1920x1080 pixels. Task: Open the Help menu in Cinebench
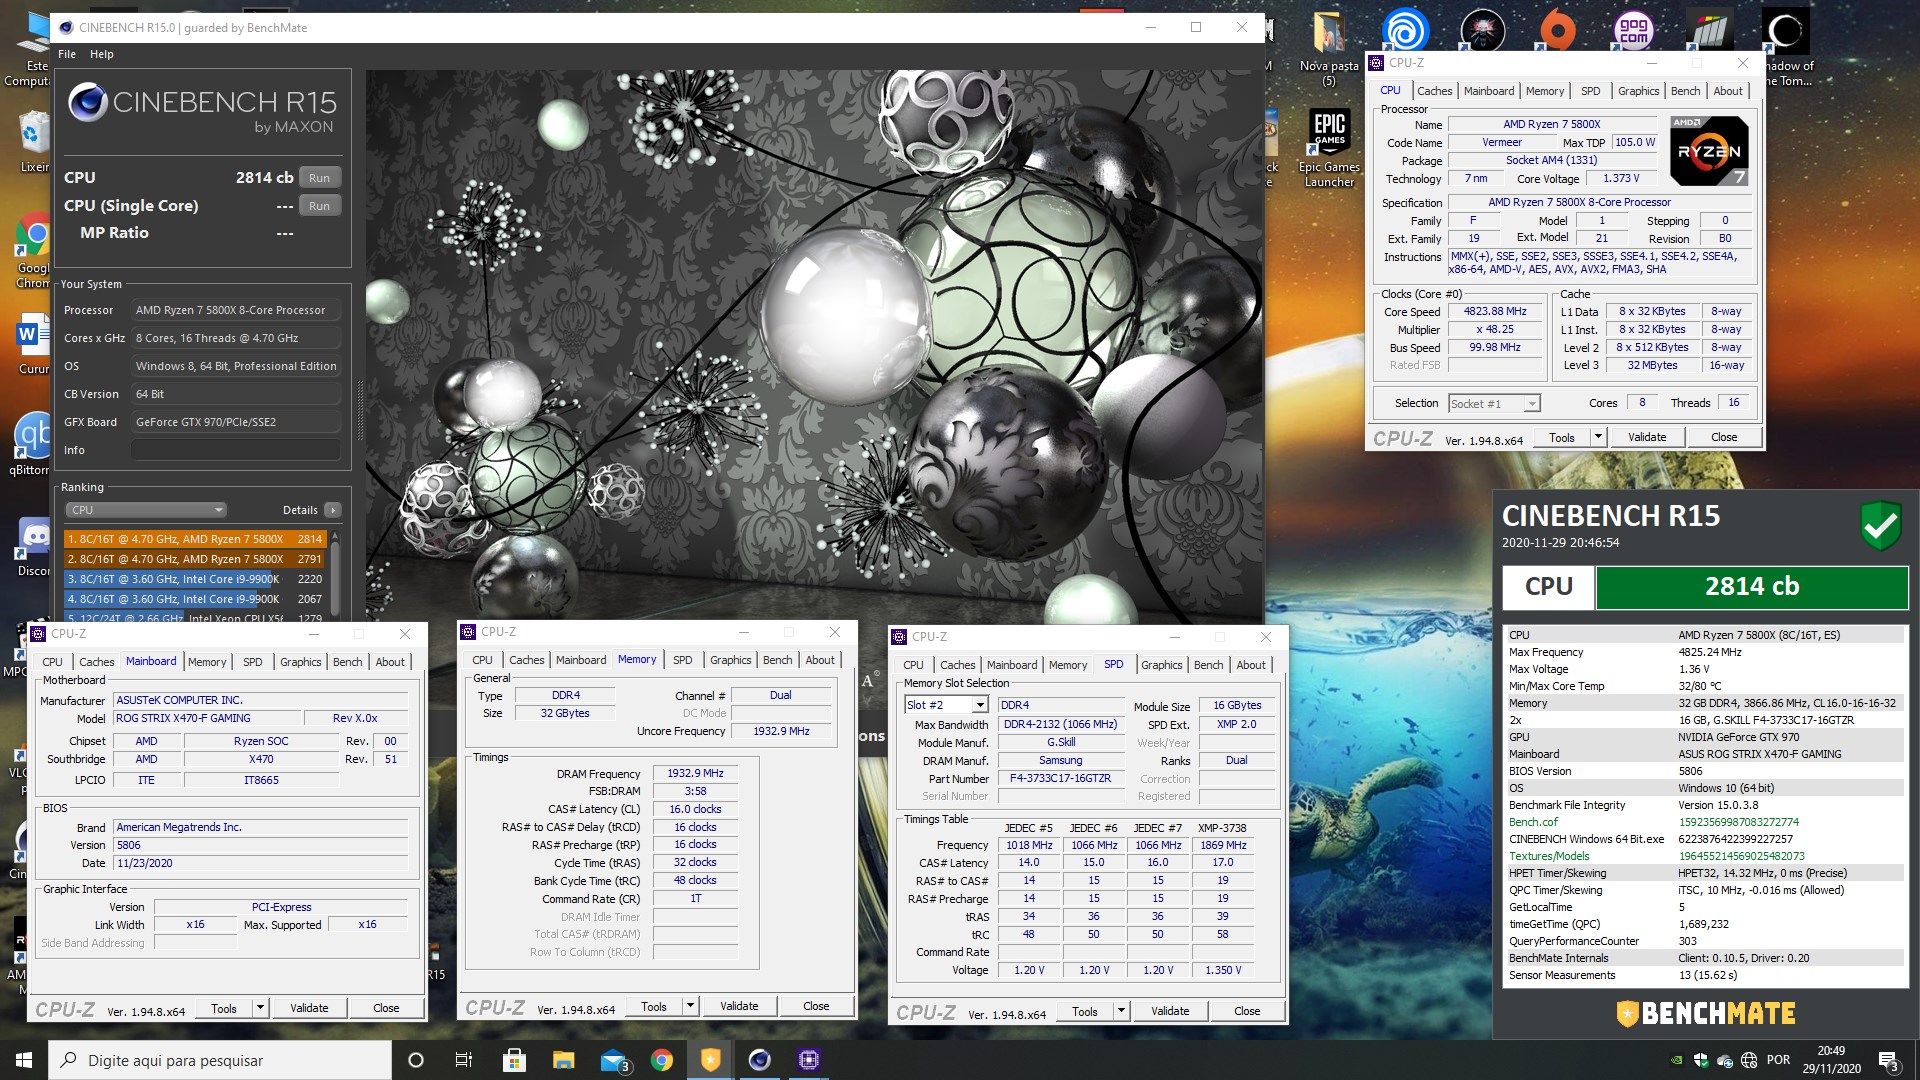102,54
